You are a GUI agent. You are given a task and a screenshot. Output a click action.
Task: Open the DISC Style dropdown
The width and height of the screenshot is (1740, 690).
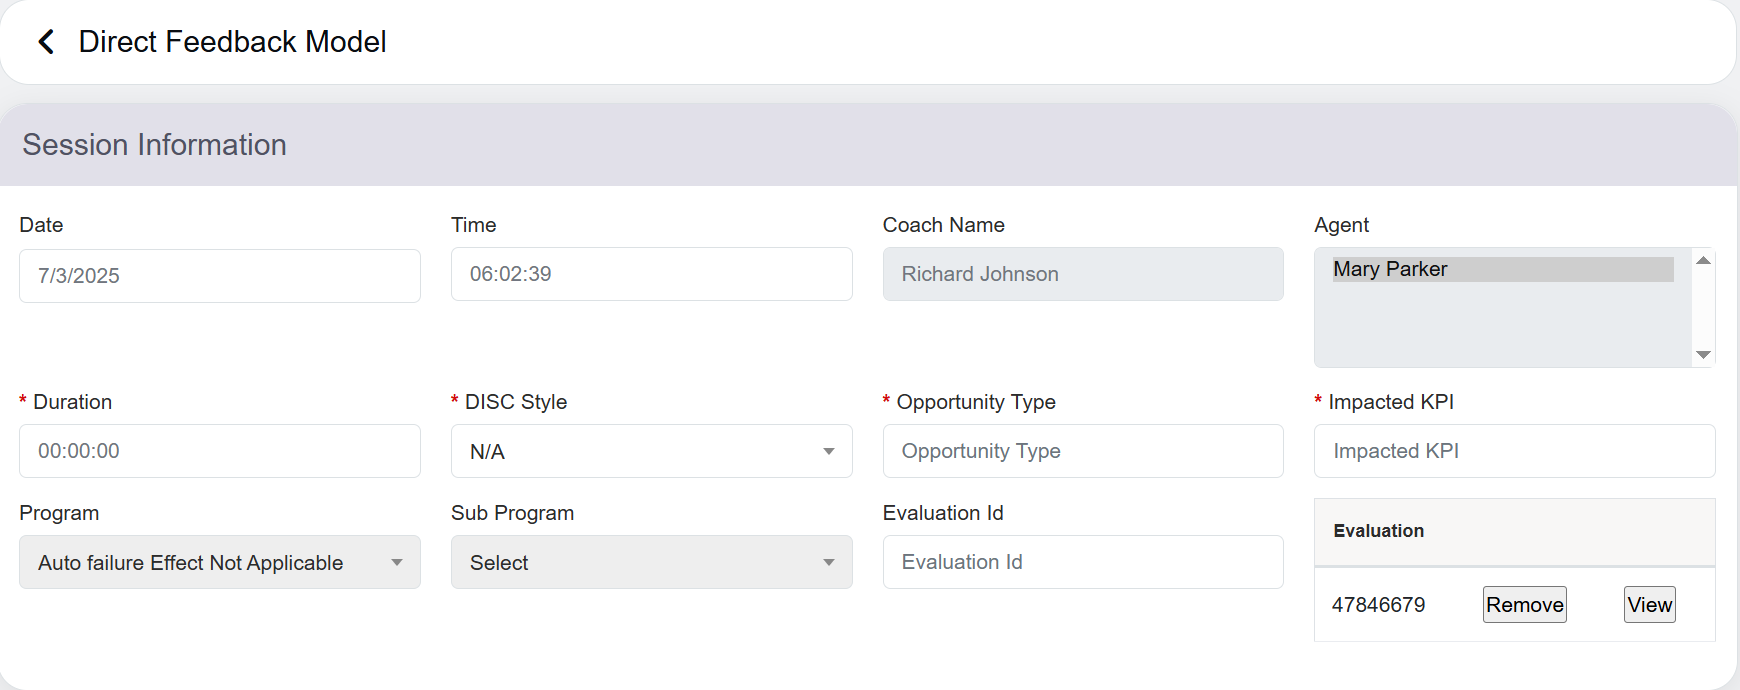pos(651,452)
